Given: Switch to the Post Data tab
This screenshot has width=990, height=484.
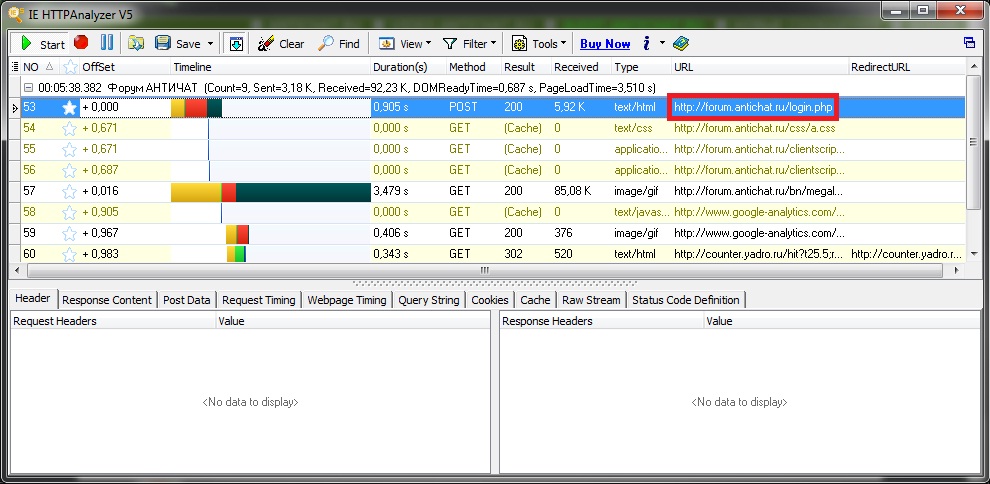Looking at the screenshot, I should point(187,300).
